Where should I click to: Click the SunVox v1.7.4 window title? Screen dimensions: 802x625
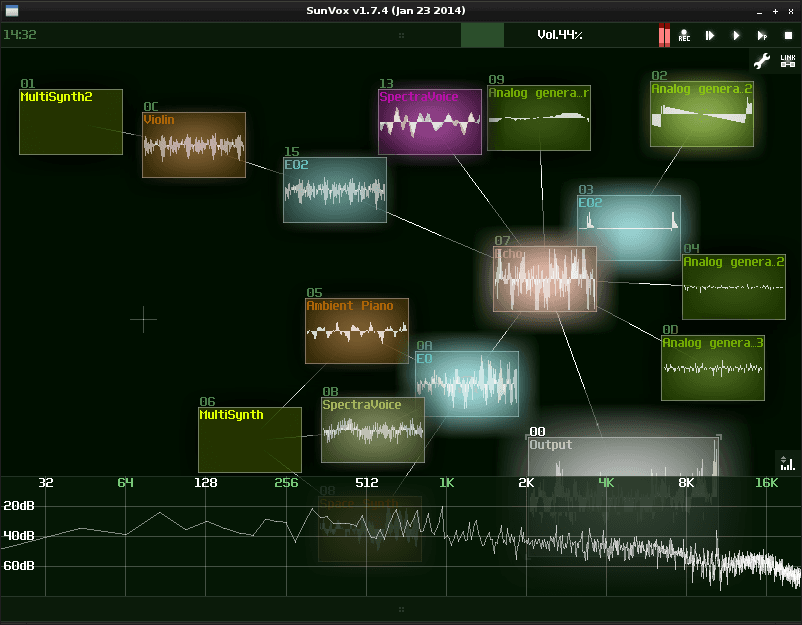(386, 10)
